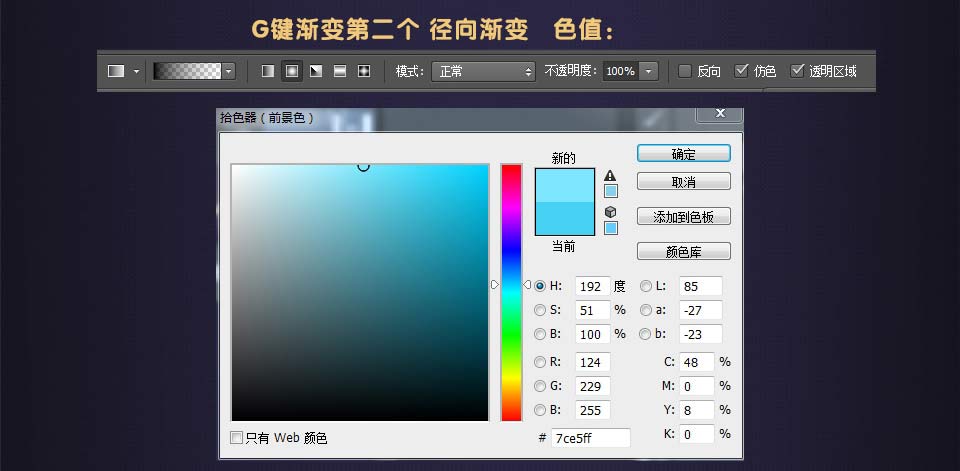Click the web-safe color cube icon
The image size is (960, 471).
[610, 212]
